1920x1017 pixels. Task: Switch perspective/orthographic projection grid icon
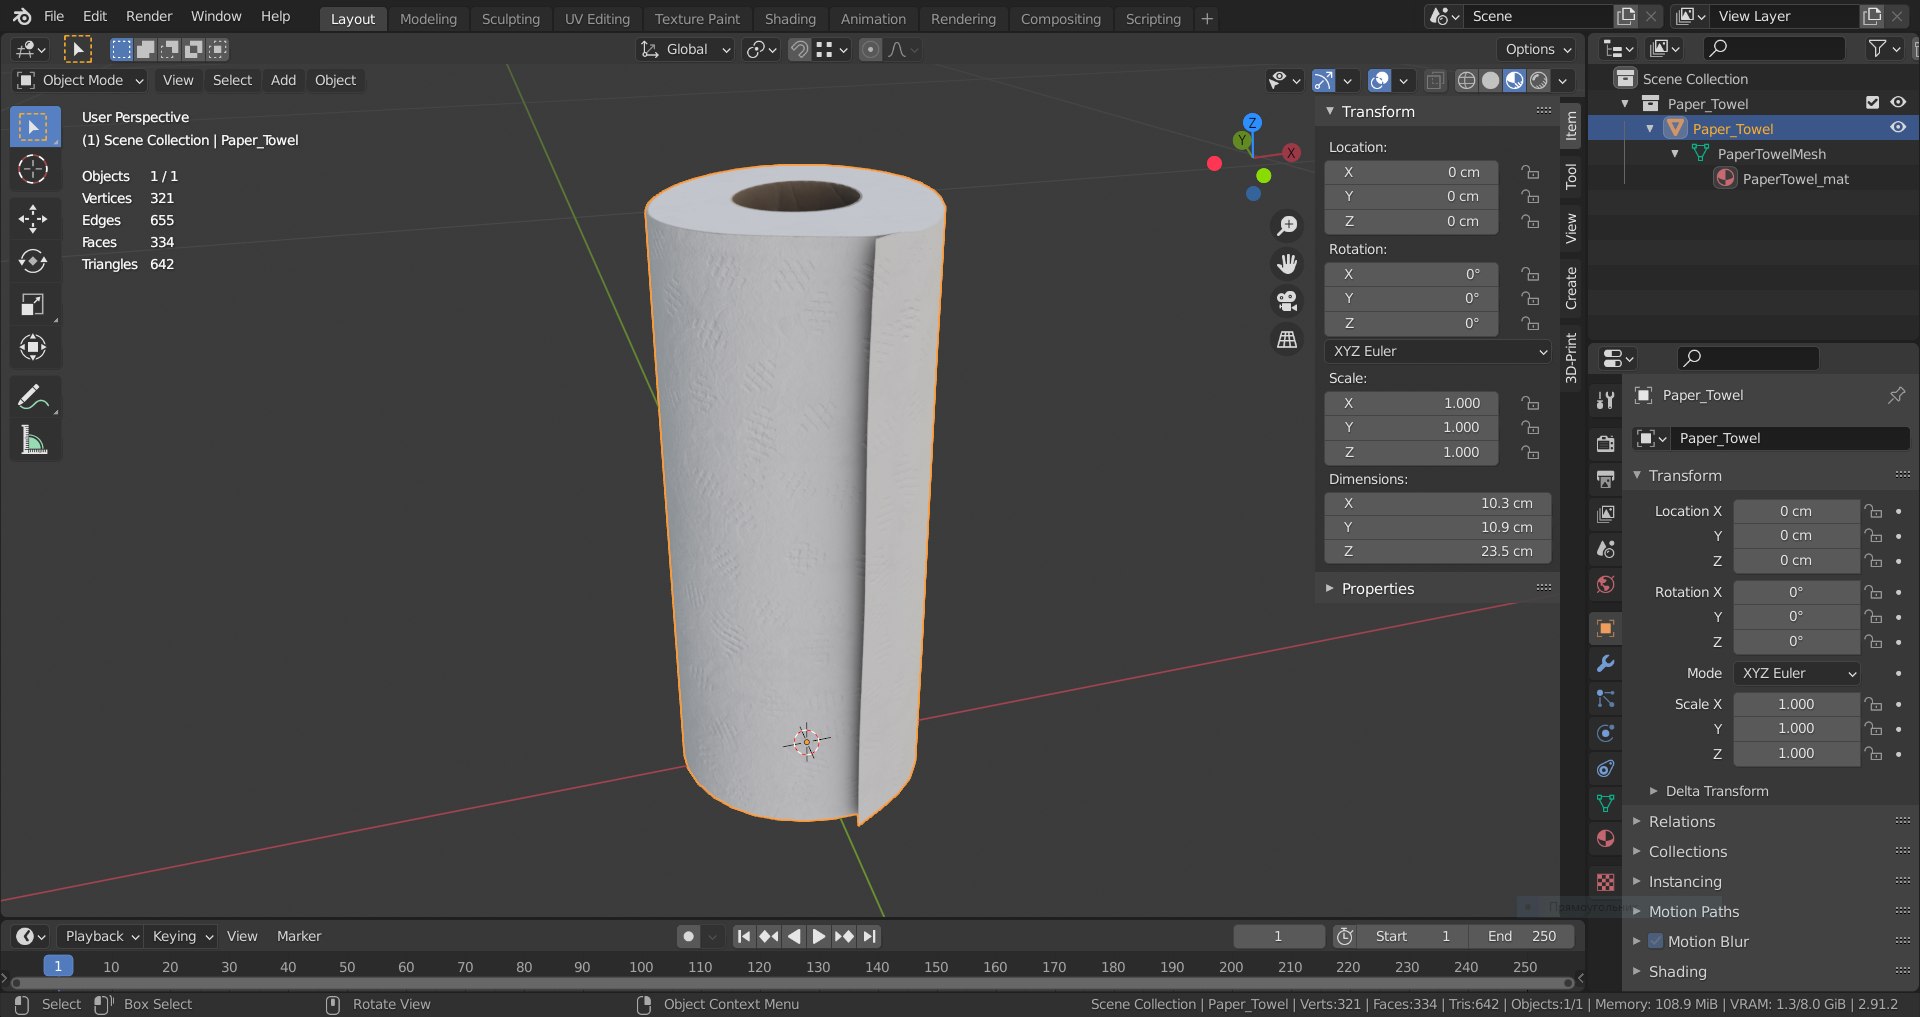1287,339
